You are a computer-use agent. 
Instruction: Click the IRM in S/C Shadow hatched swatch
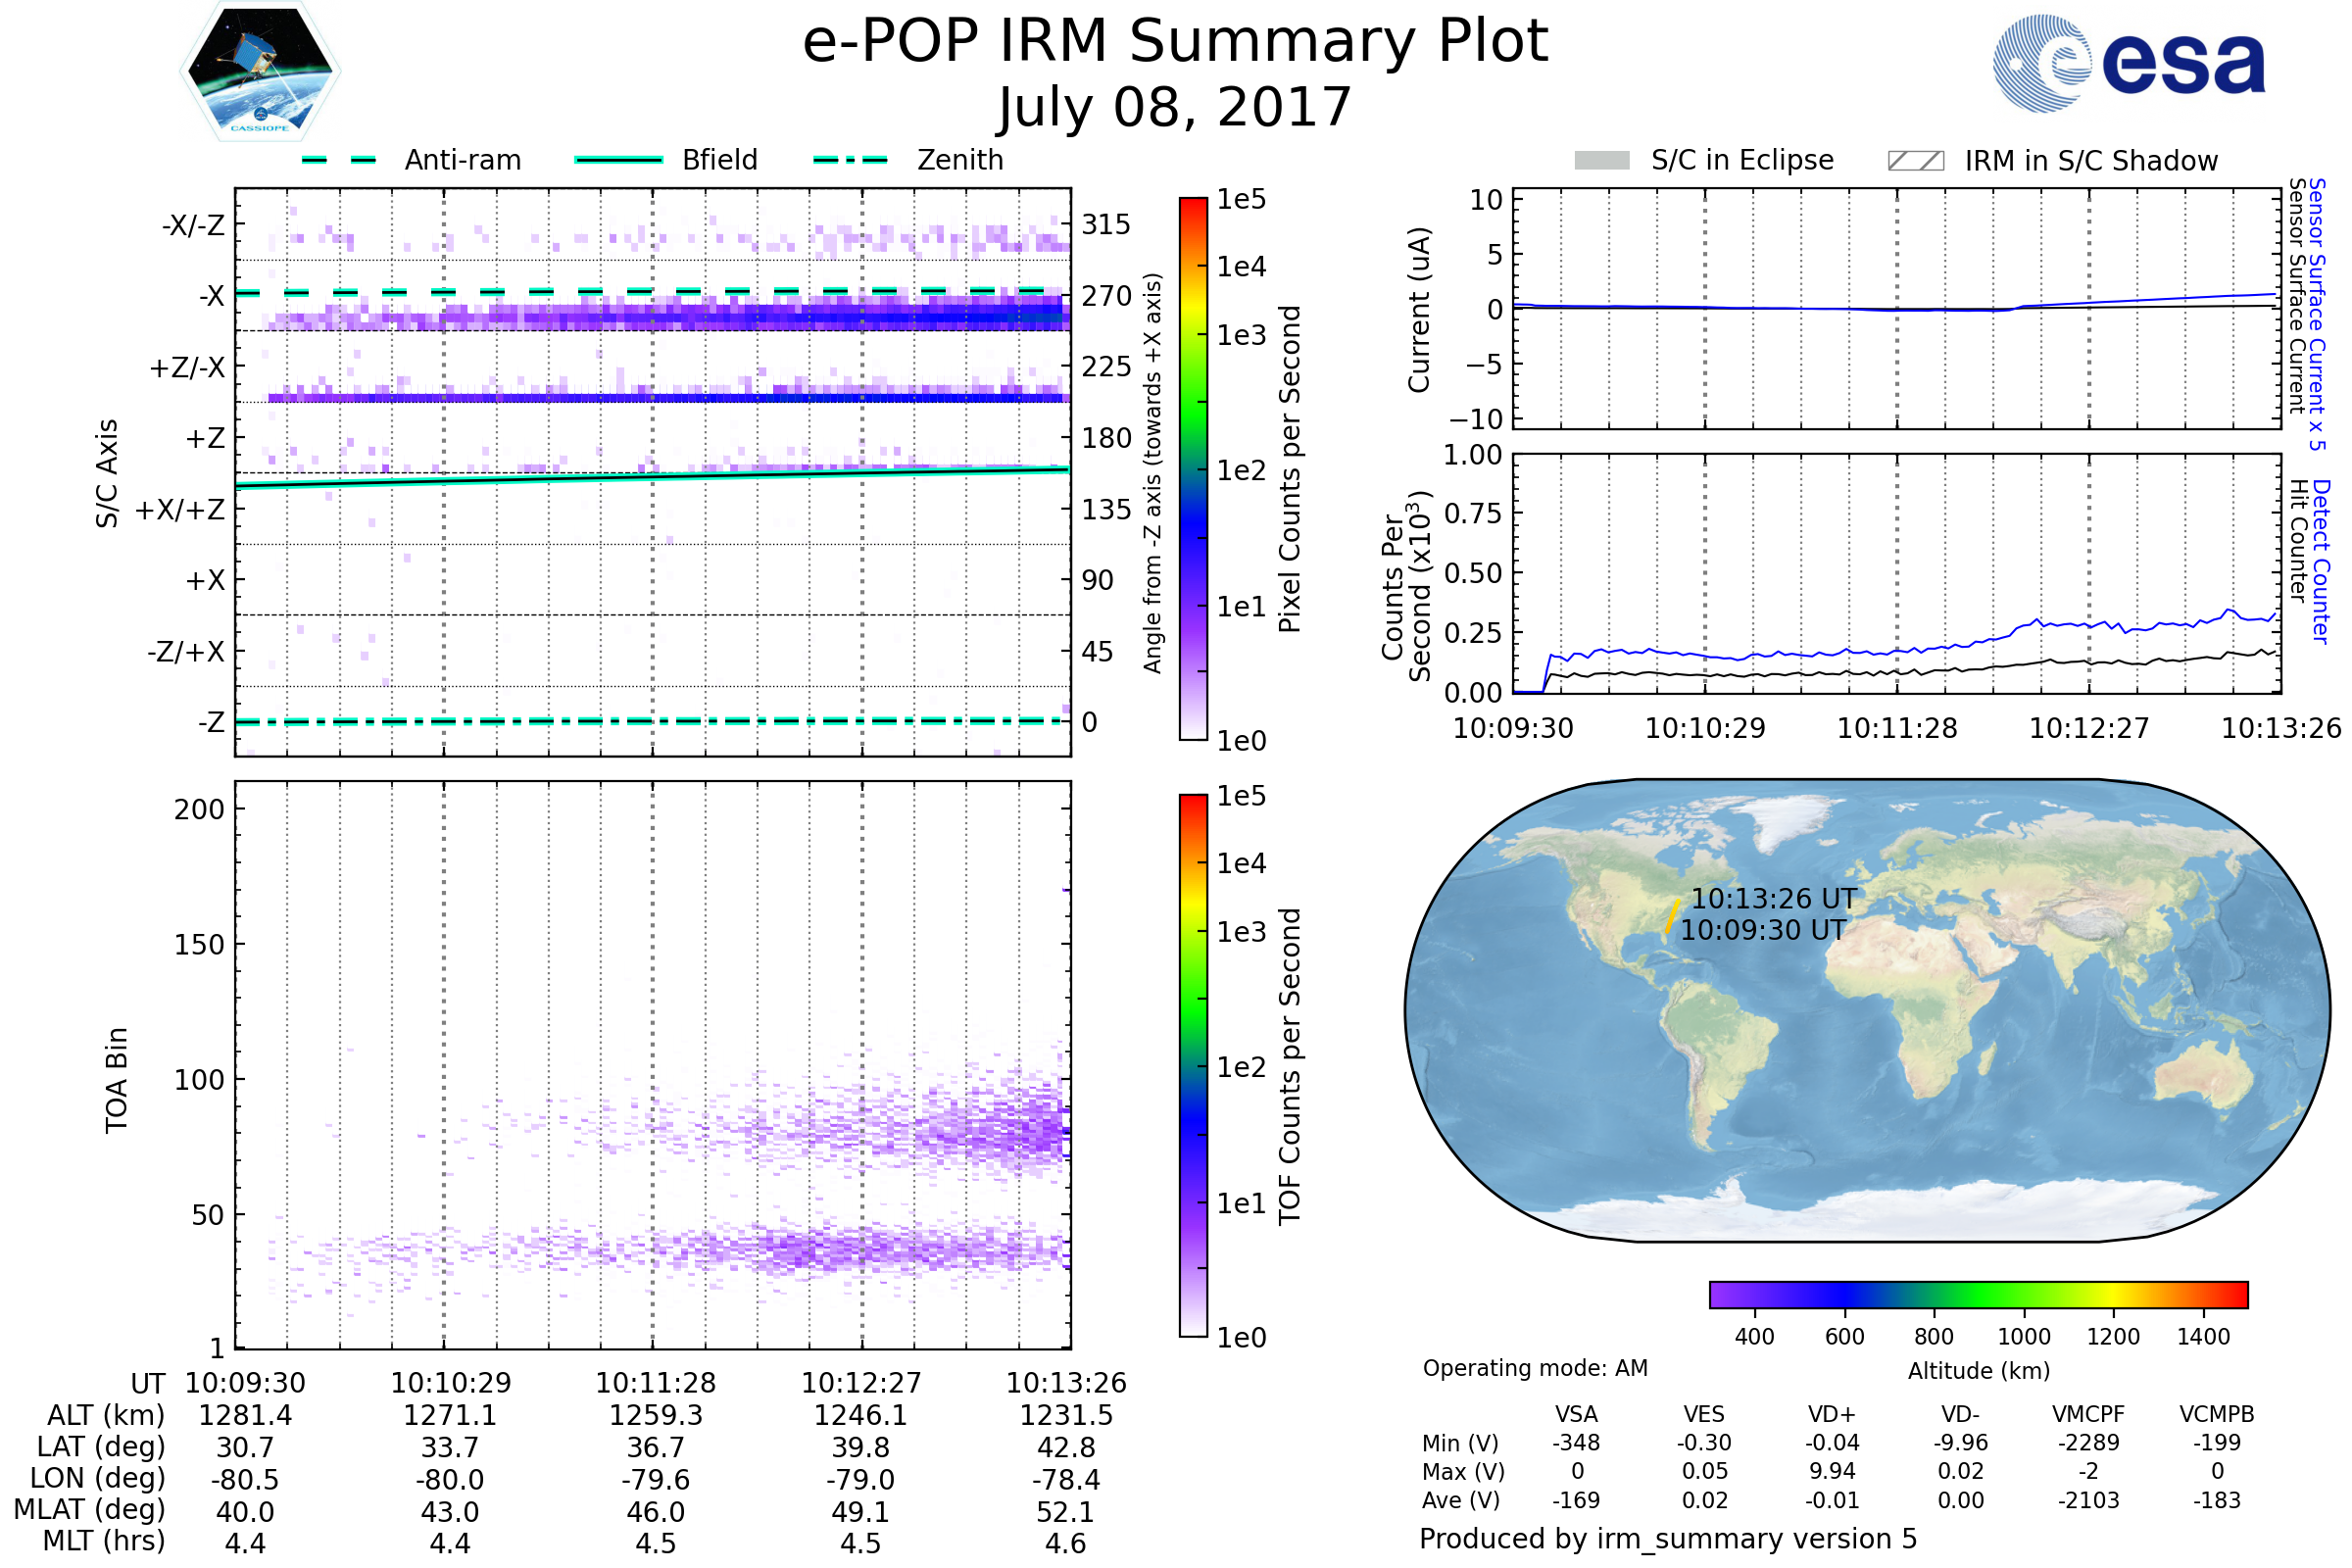1915,161
